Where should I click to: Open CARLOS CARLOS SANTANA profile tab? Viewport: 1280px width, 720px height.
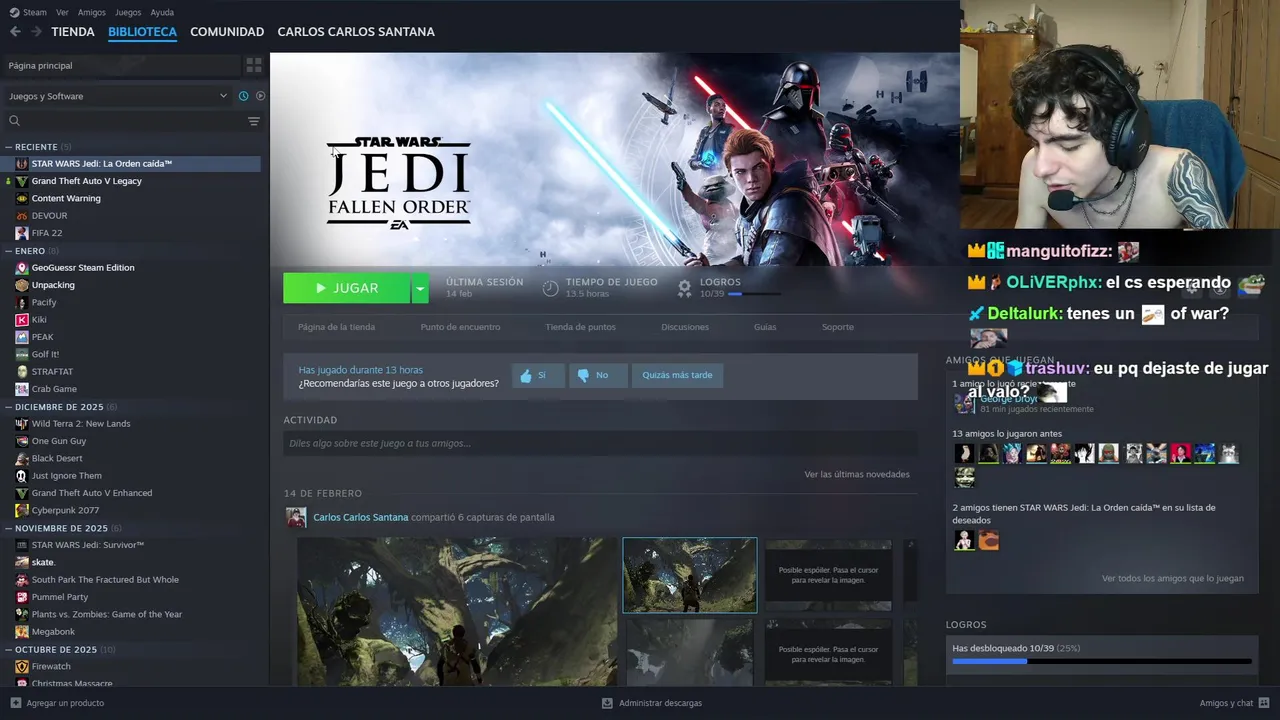(356, 32)
